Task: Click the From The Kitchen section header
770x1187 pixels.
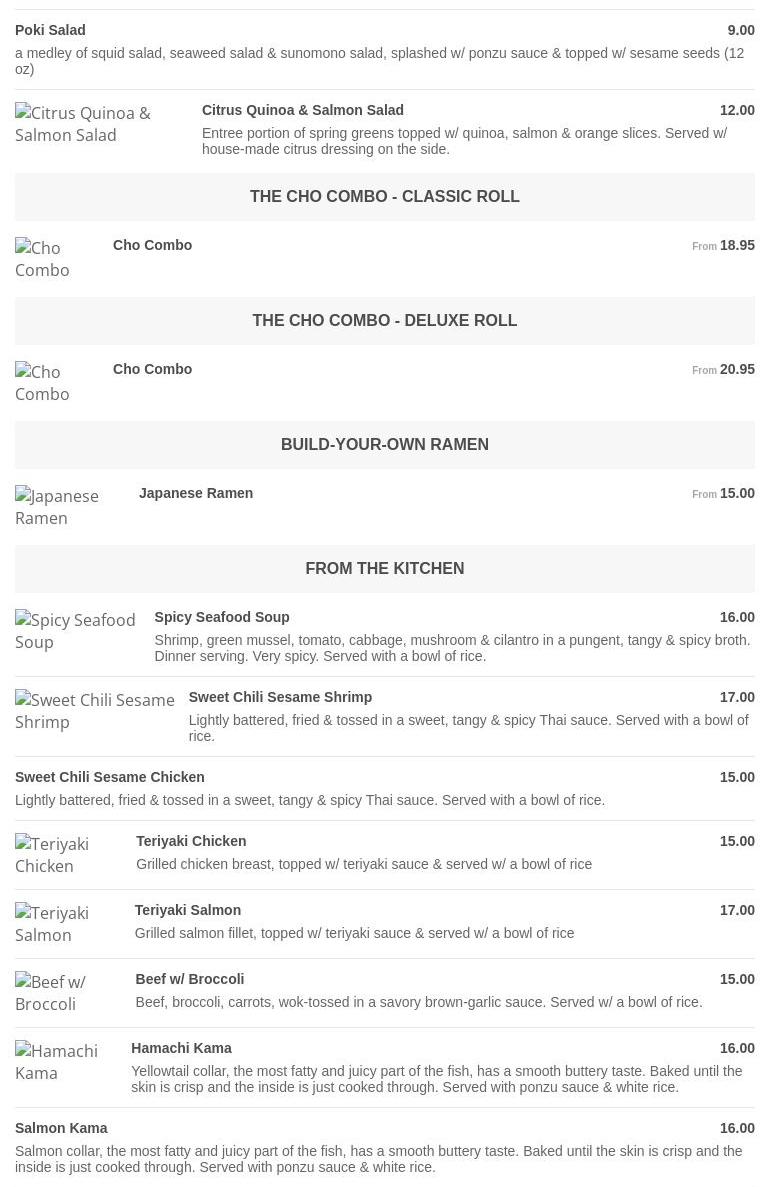Action: click(385, 568)
